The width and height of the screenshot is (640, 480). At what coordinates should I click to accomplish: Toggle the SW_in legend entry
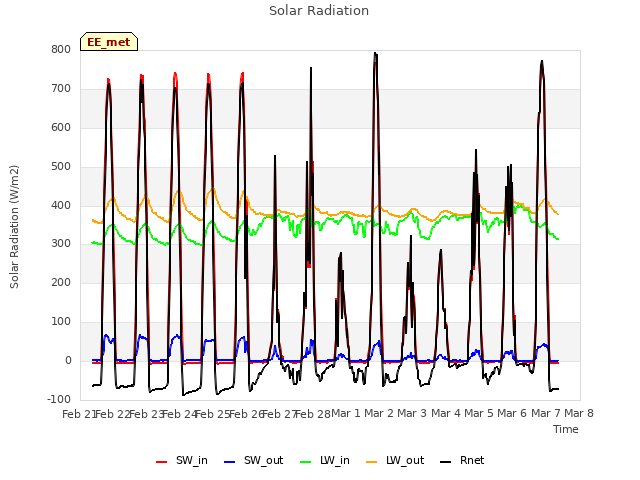(x=182, y=460)
